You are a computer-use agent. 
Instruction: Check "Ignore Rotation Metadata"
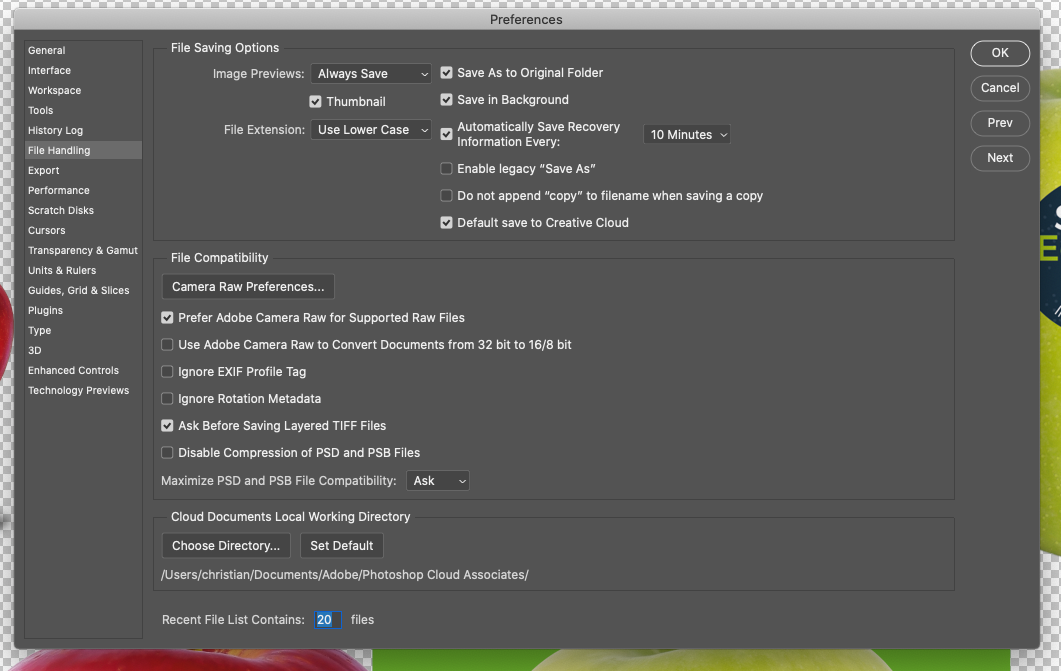click(x=167, y=398)
